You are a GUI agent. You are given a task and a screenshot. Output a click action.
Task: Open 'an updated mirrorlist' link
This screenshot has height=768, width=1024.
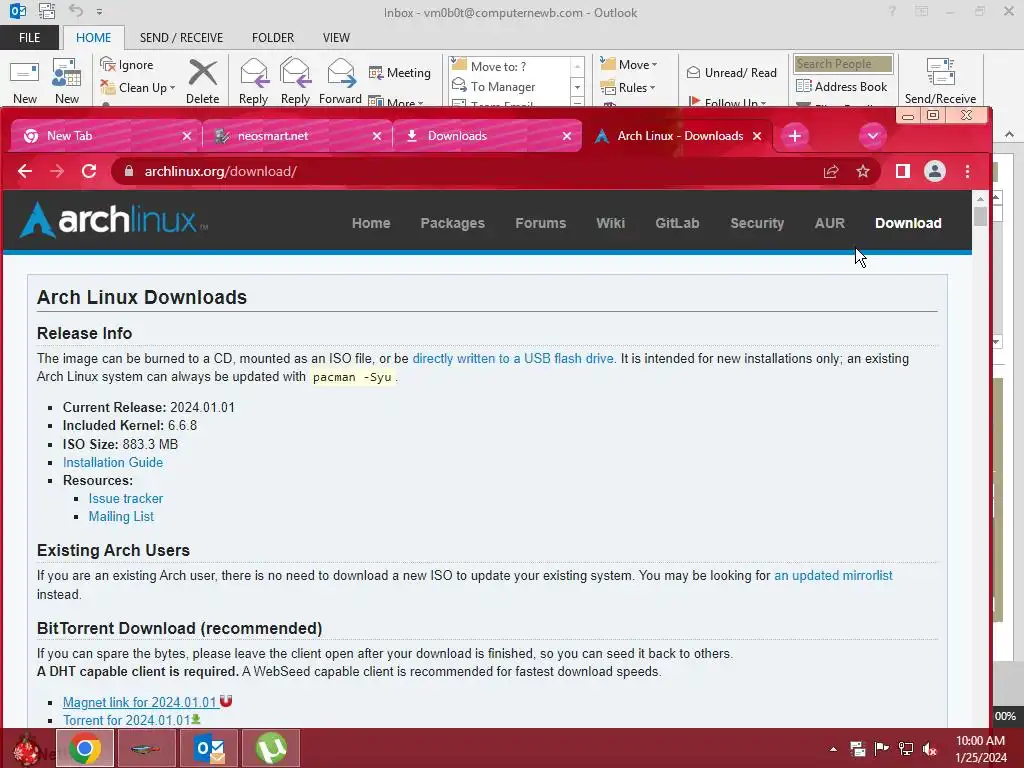(833, 575)
